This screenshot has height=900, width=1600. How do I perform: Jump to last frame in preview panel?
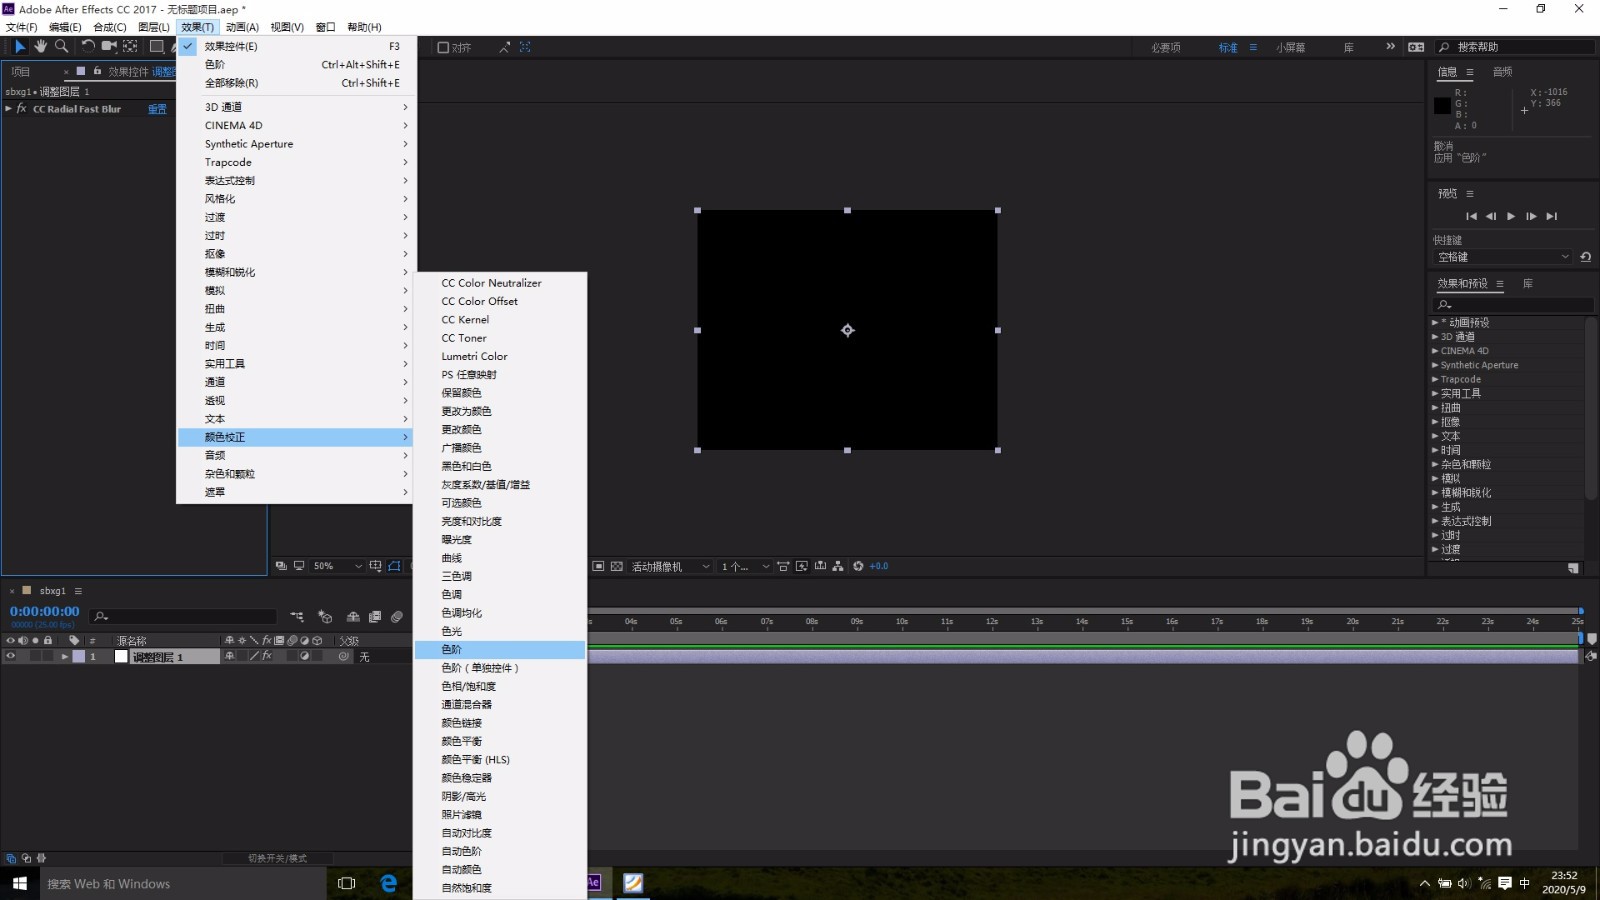tap(1551, 216)
